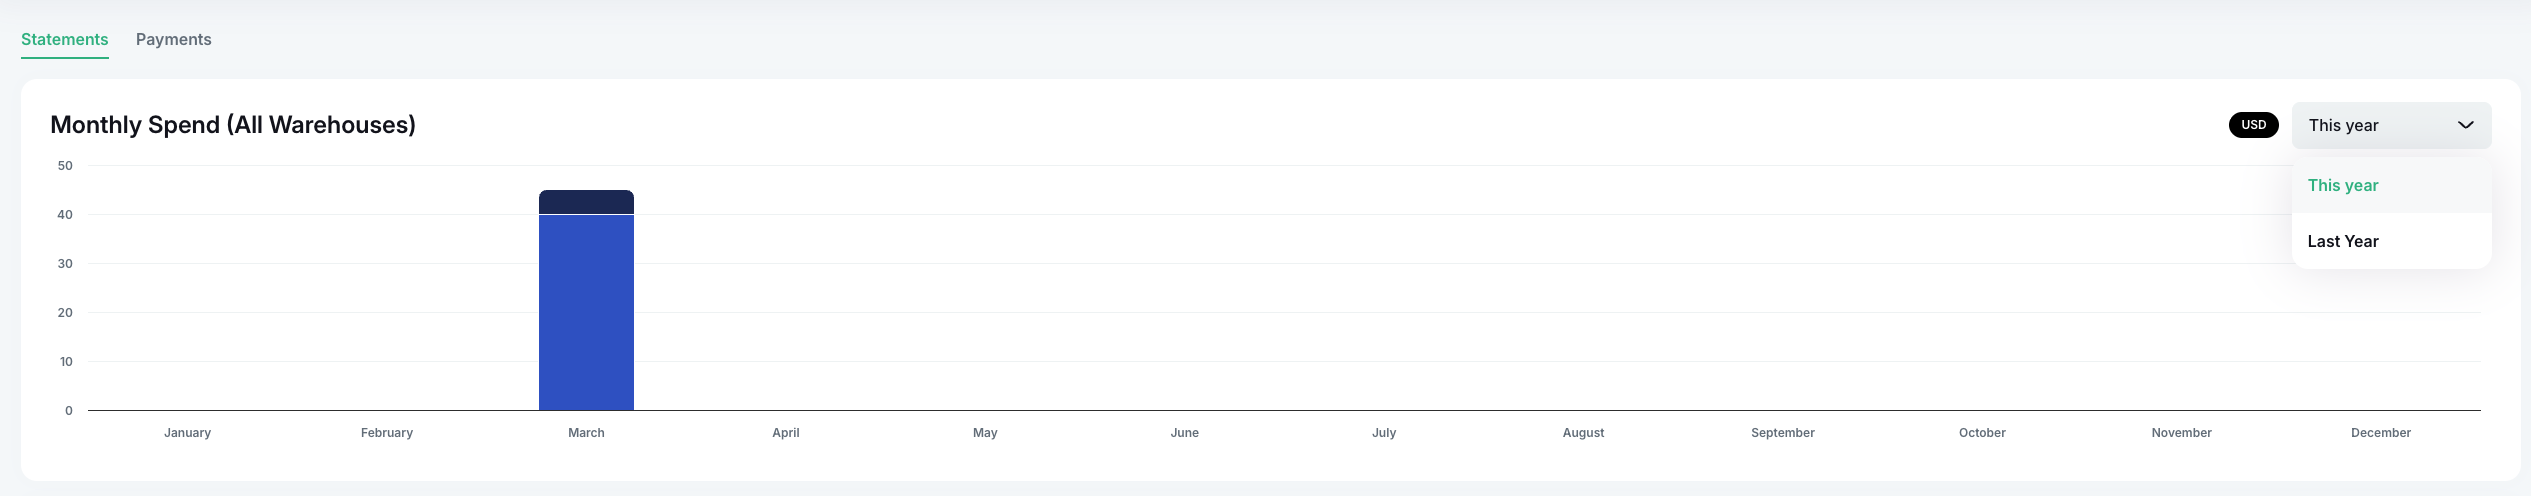The height and width of the screenshot is (496, 2531).
Task: Click the February axis label
Action: coord(386,433)
